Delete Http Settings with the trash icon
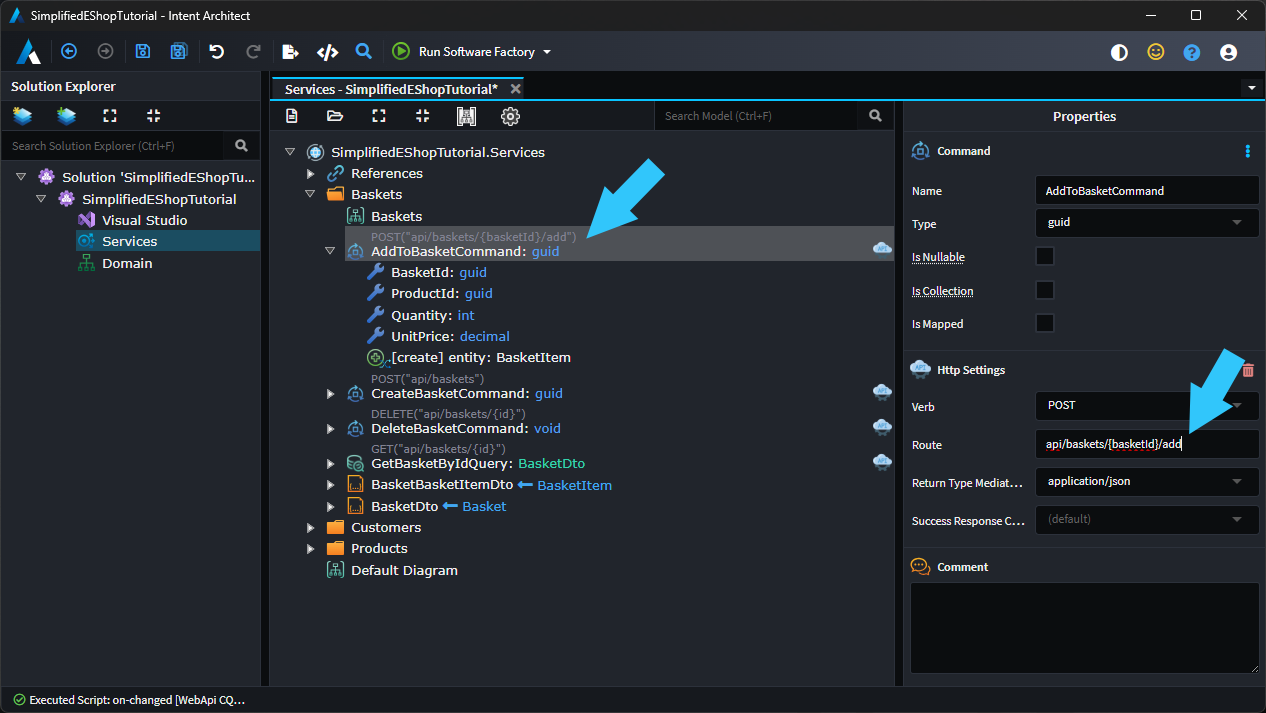 tap(1248, 370)
